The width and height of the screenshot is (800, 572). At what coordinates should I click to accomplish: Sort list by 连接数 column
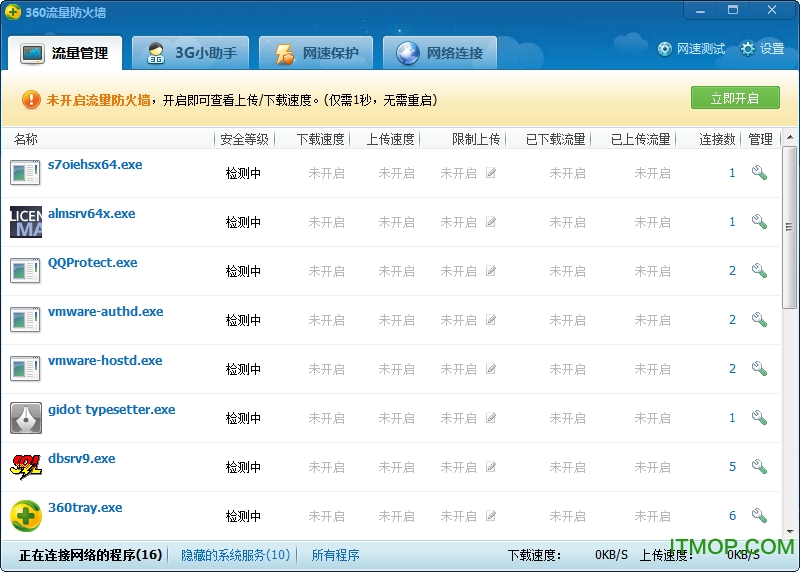[717, 139]
